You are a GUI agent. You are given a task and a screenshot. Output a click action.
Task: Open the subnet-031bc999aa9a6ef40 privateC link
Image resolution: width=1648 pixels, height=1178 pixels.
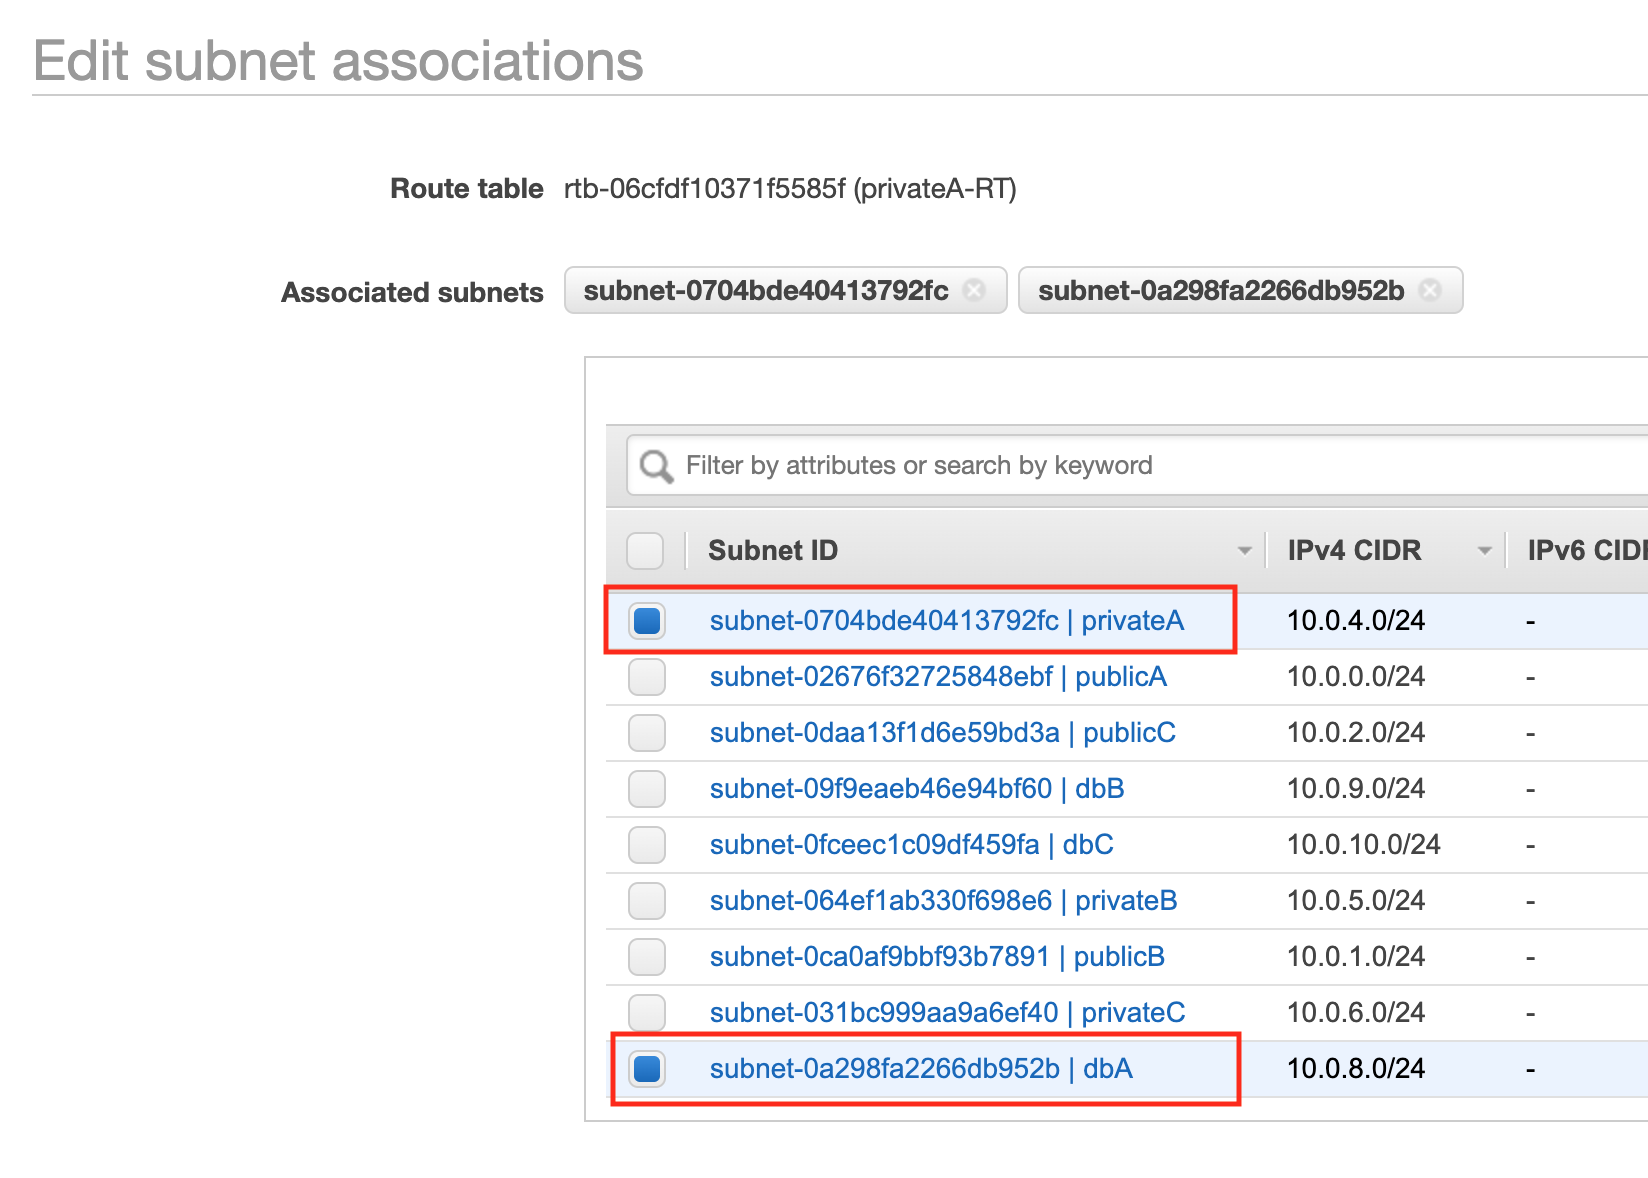pos(946,1013)
